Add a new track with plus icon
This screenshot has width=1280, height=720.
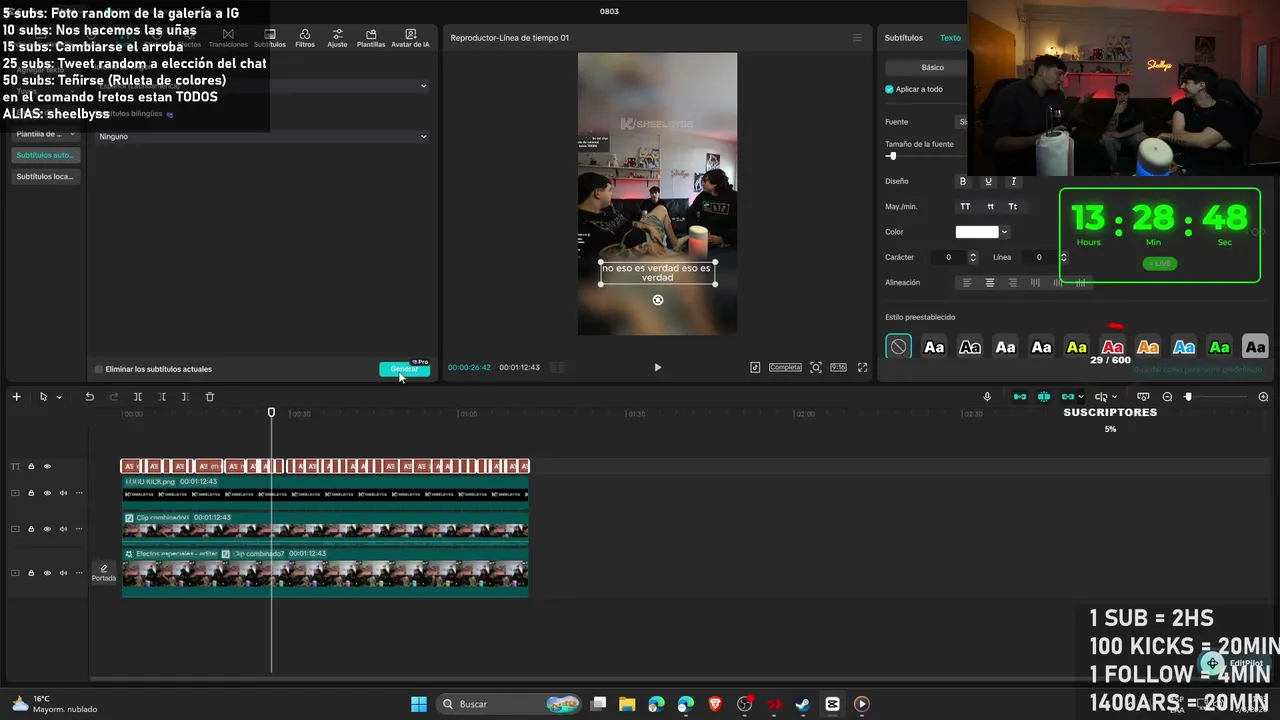pos(16,397)
